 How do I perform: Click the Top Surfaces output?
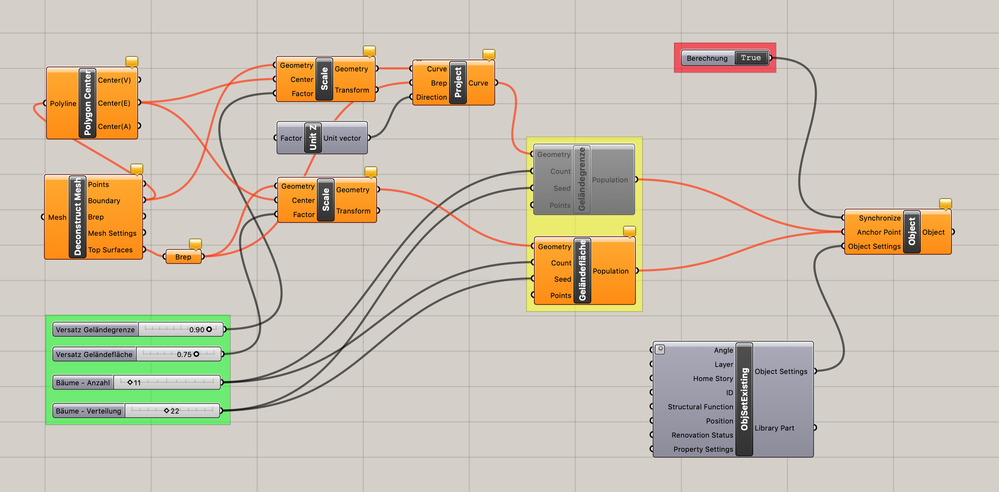[x=110, y=250]
